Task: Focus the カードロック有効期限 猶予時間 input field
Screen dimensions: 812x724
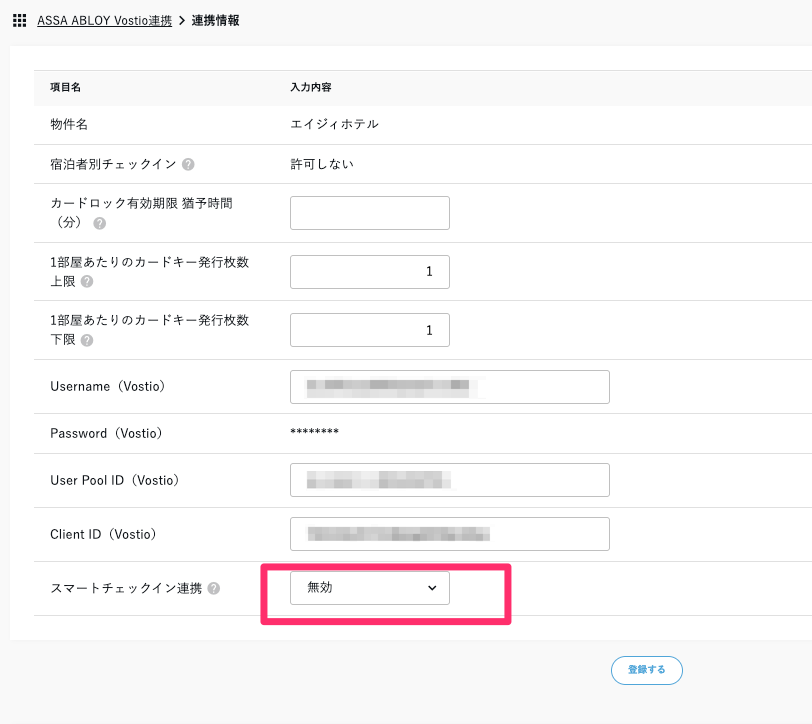Action: (369, 213)
